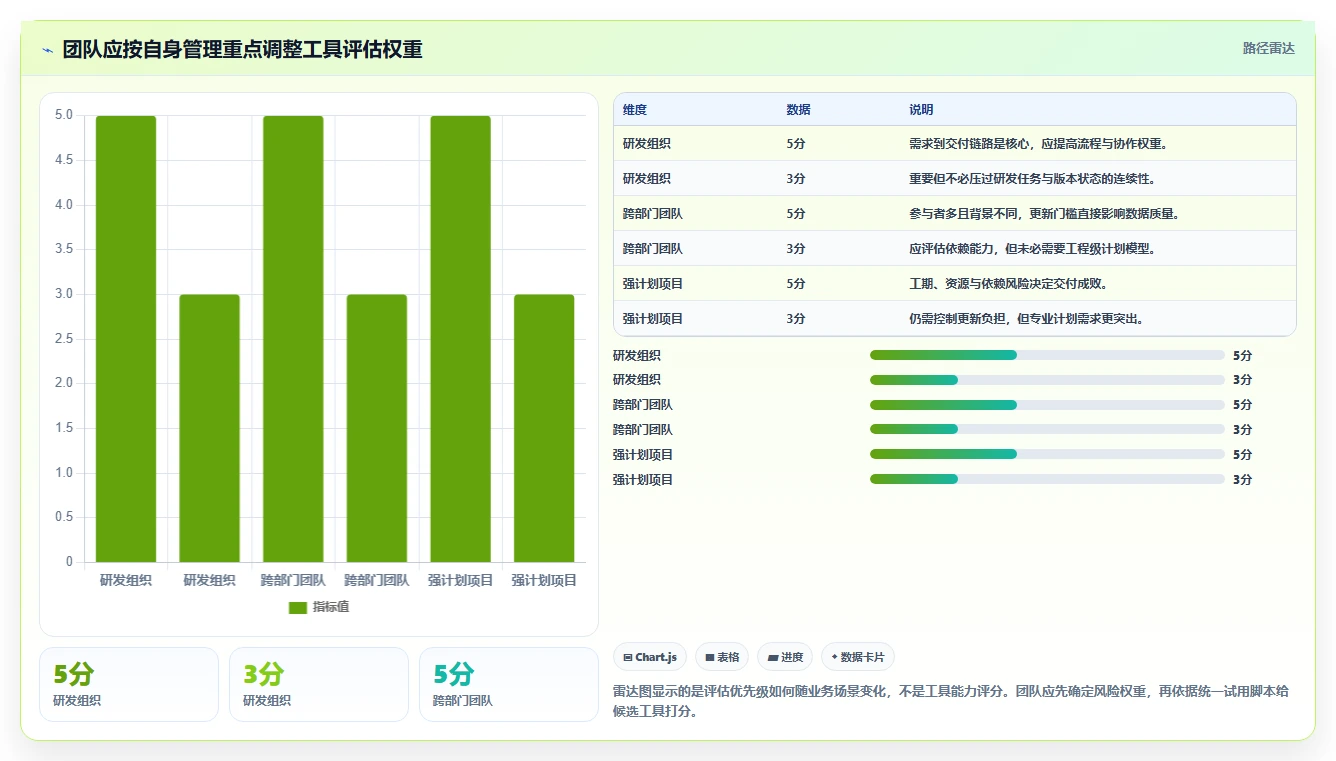Select the row 参与者多且背景不同，更新门槛直接影响数据质量。
Image resolution: width=1336 pixels, height=761 pixels.
pos(955,213)
